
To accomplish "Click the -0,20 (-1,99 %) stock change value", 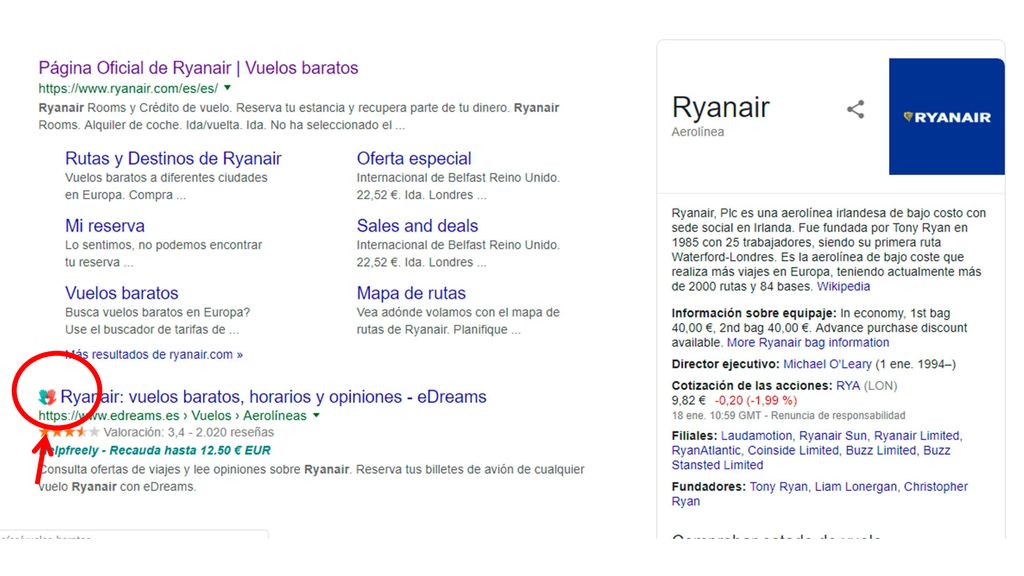I will [x=756, y=400].
